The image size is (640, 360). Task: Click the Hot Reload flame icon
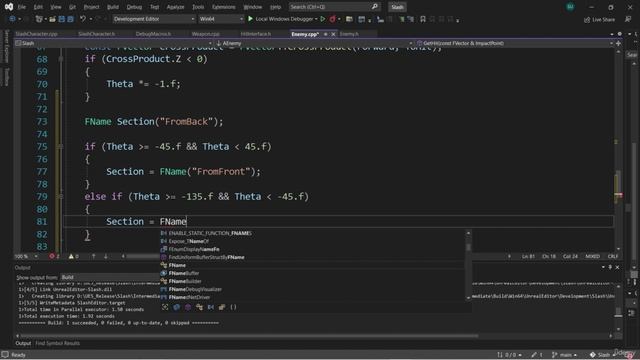click(333, 19)
